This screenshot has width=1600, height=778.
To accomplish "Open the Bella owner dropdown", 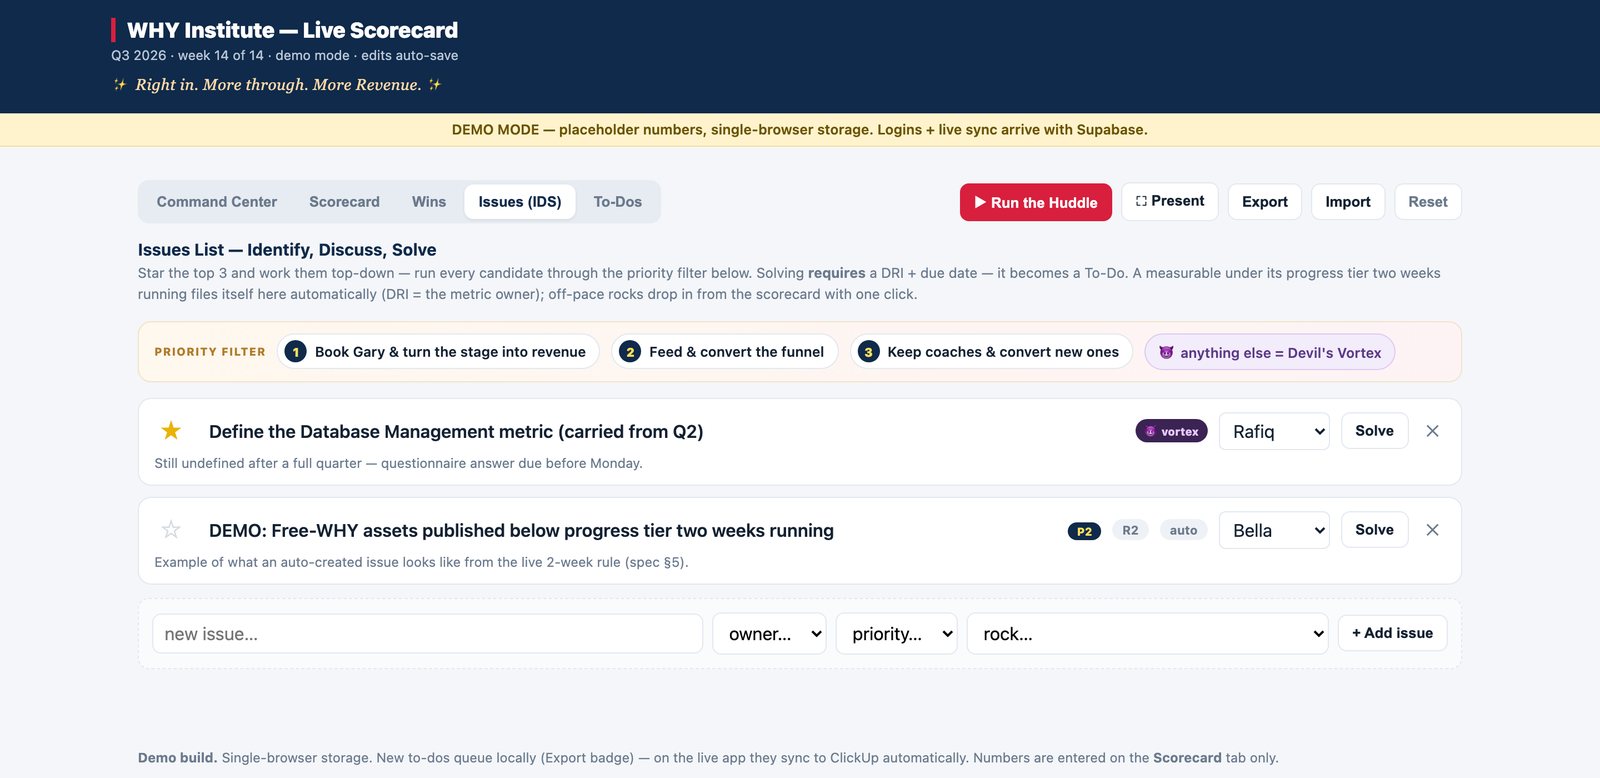I will tap(1274, 530).
